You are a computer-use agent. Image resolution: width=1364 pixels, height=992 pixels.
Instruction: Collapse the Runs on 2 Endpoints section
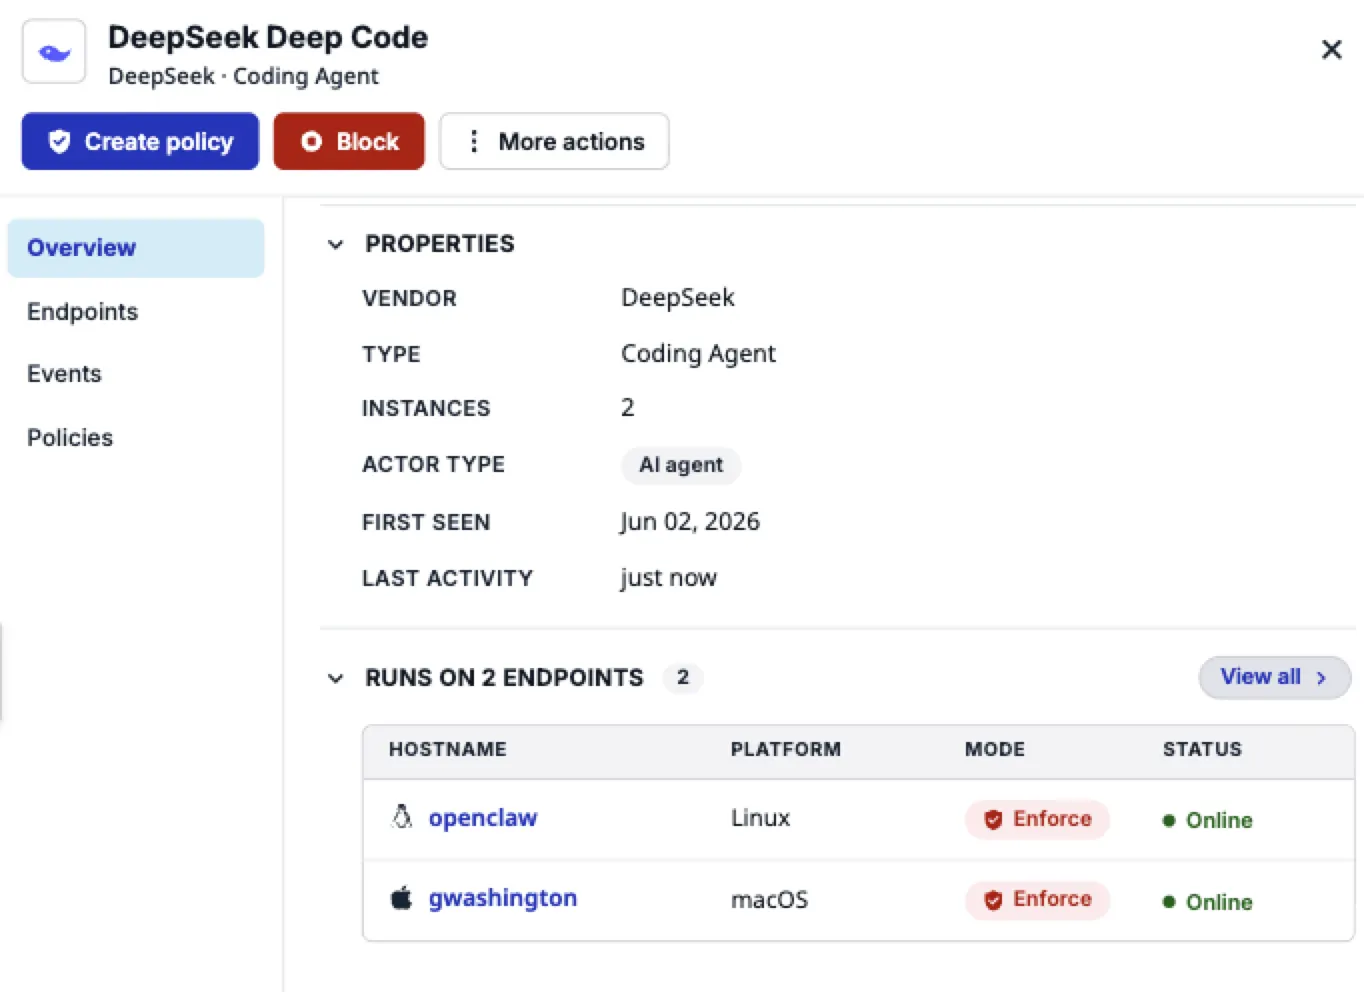click(336, 678)
